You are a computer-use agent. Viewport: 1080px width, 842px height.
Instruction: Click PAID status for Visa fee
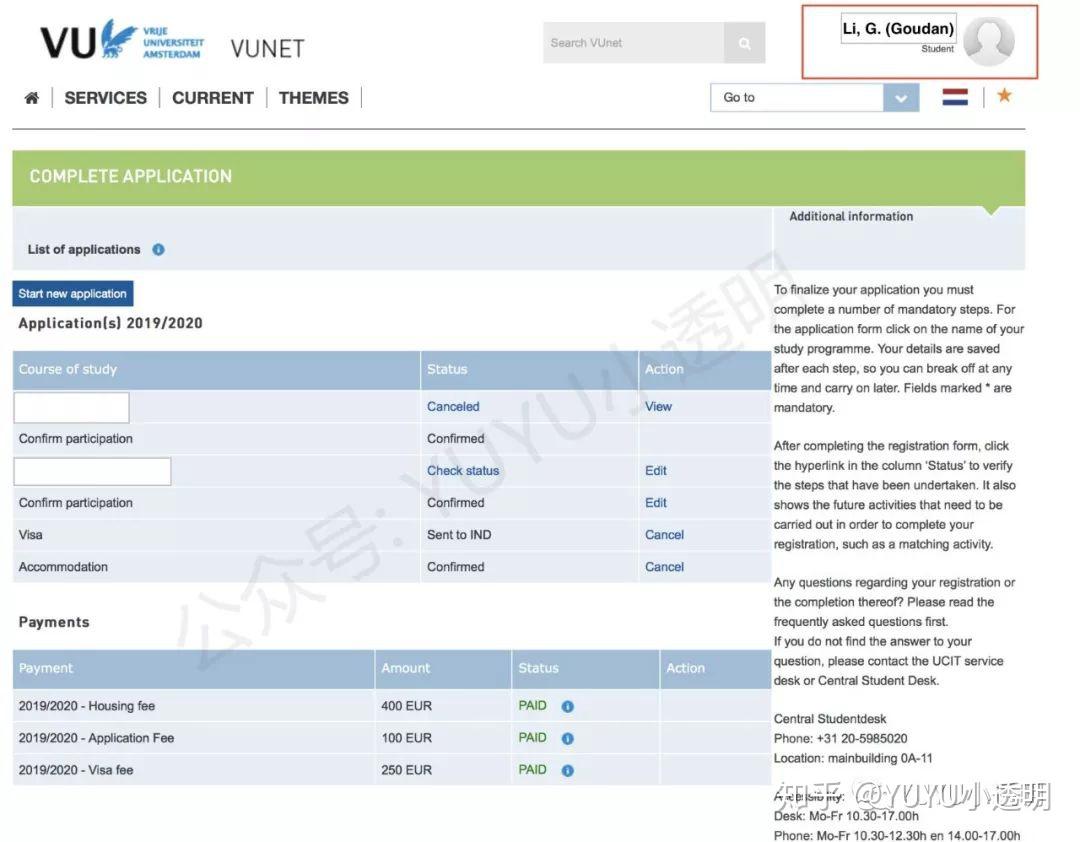pyautogui.click(x=532, y=770)
